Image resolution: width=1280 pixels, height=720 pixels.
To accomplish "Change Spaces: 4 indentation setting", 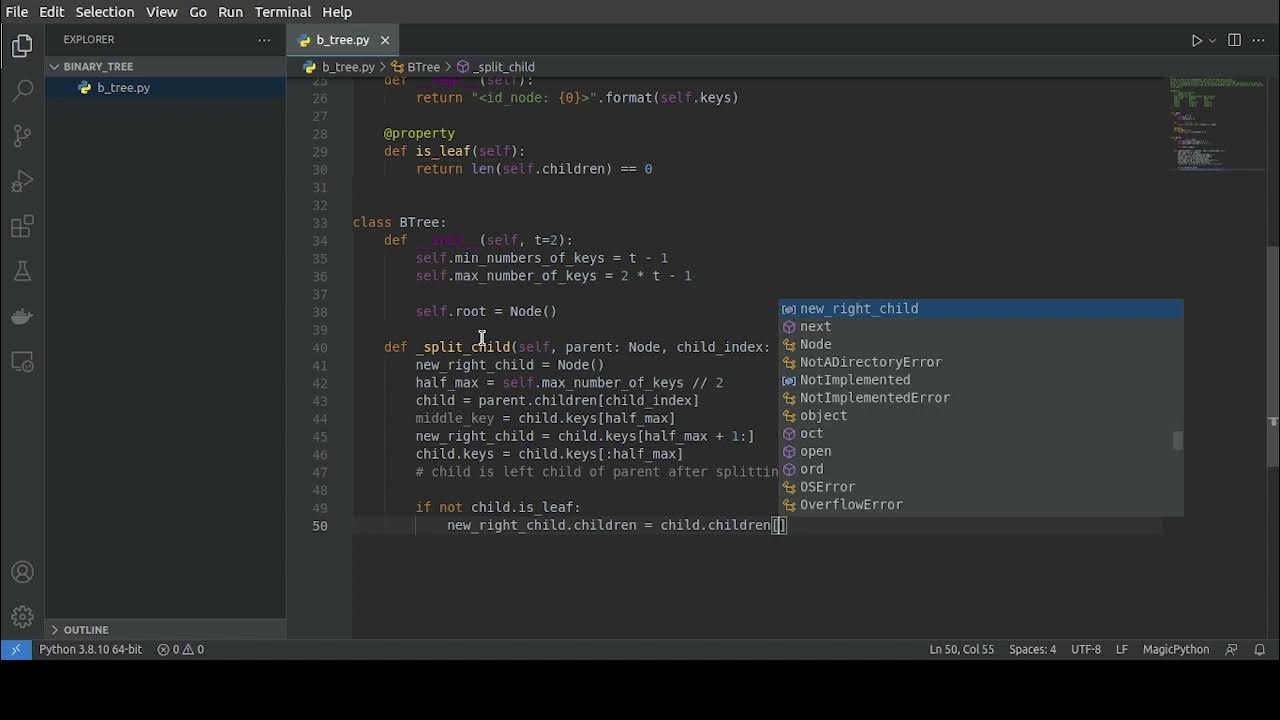I will pos(1032,649).
